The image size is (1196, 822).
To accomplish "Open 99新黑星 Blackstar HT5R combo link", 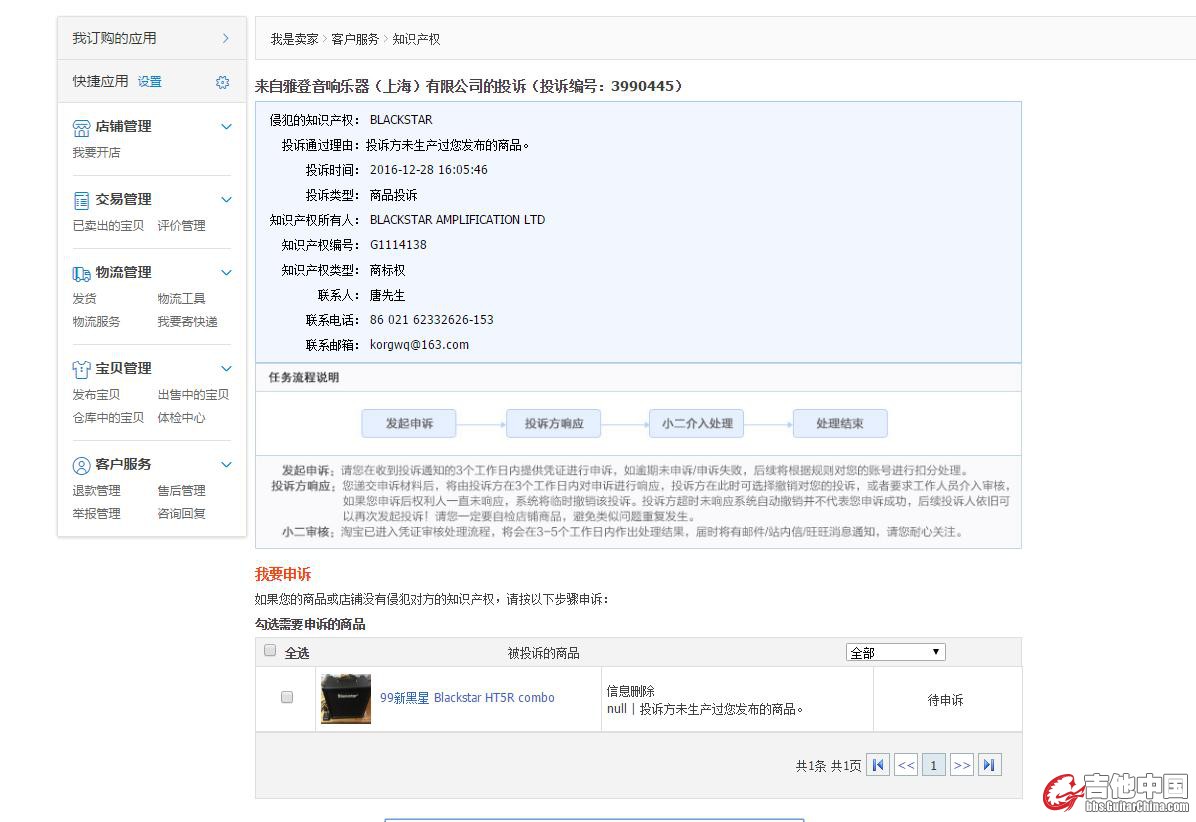I will click(x=467, y=698).
